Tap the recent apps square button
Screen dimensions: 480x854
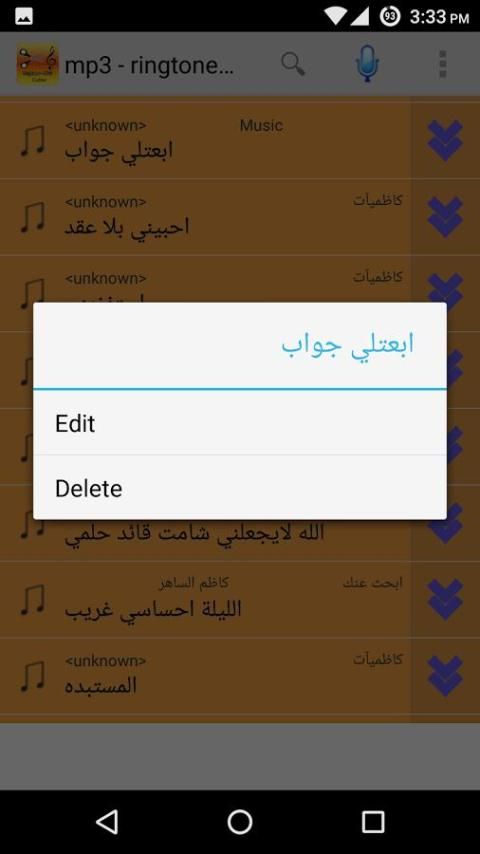point(373,821)
